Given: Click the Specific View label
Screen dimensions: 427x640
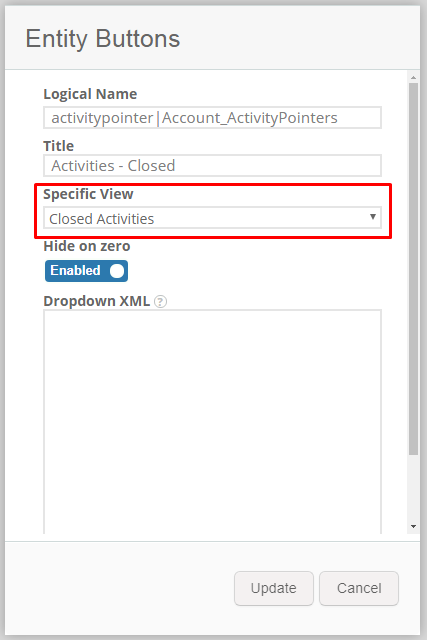Looking at the screenshot, I should tap(88, 194).
